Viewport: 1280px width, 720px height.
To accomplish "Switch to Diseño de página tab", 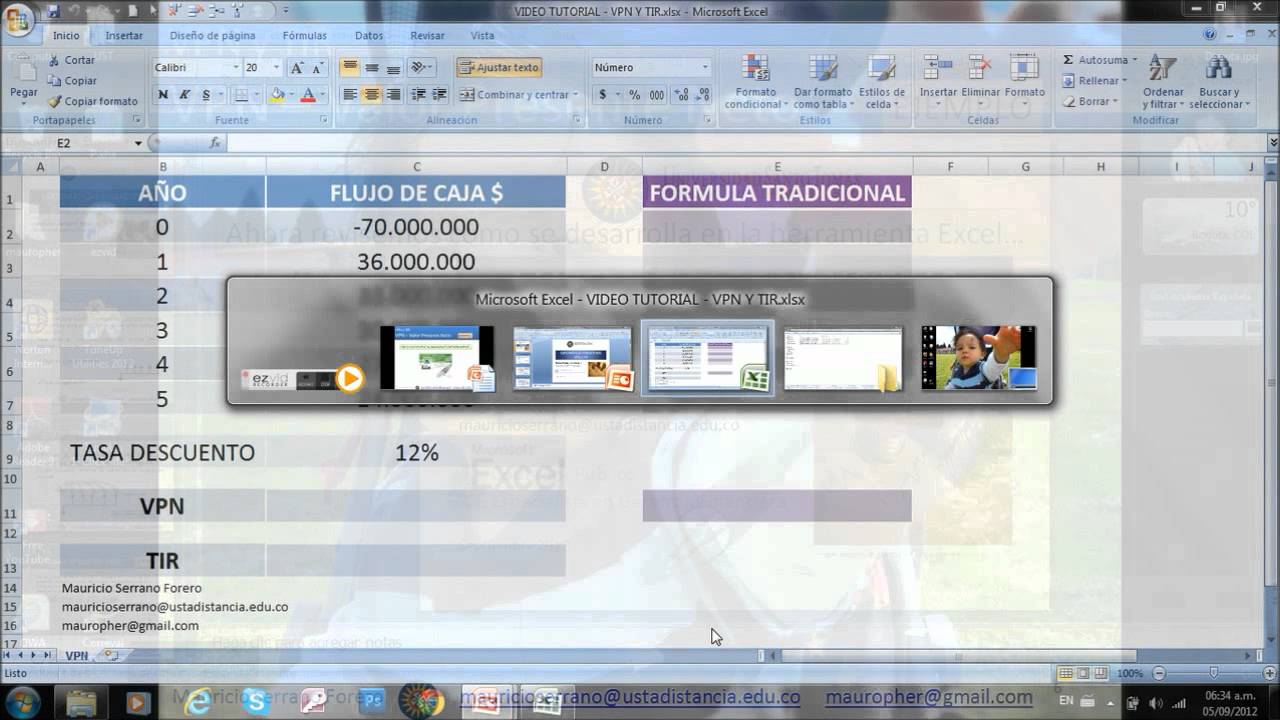I will (212, 35).
